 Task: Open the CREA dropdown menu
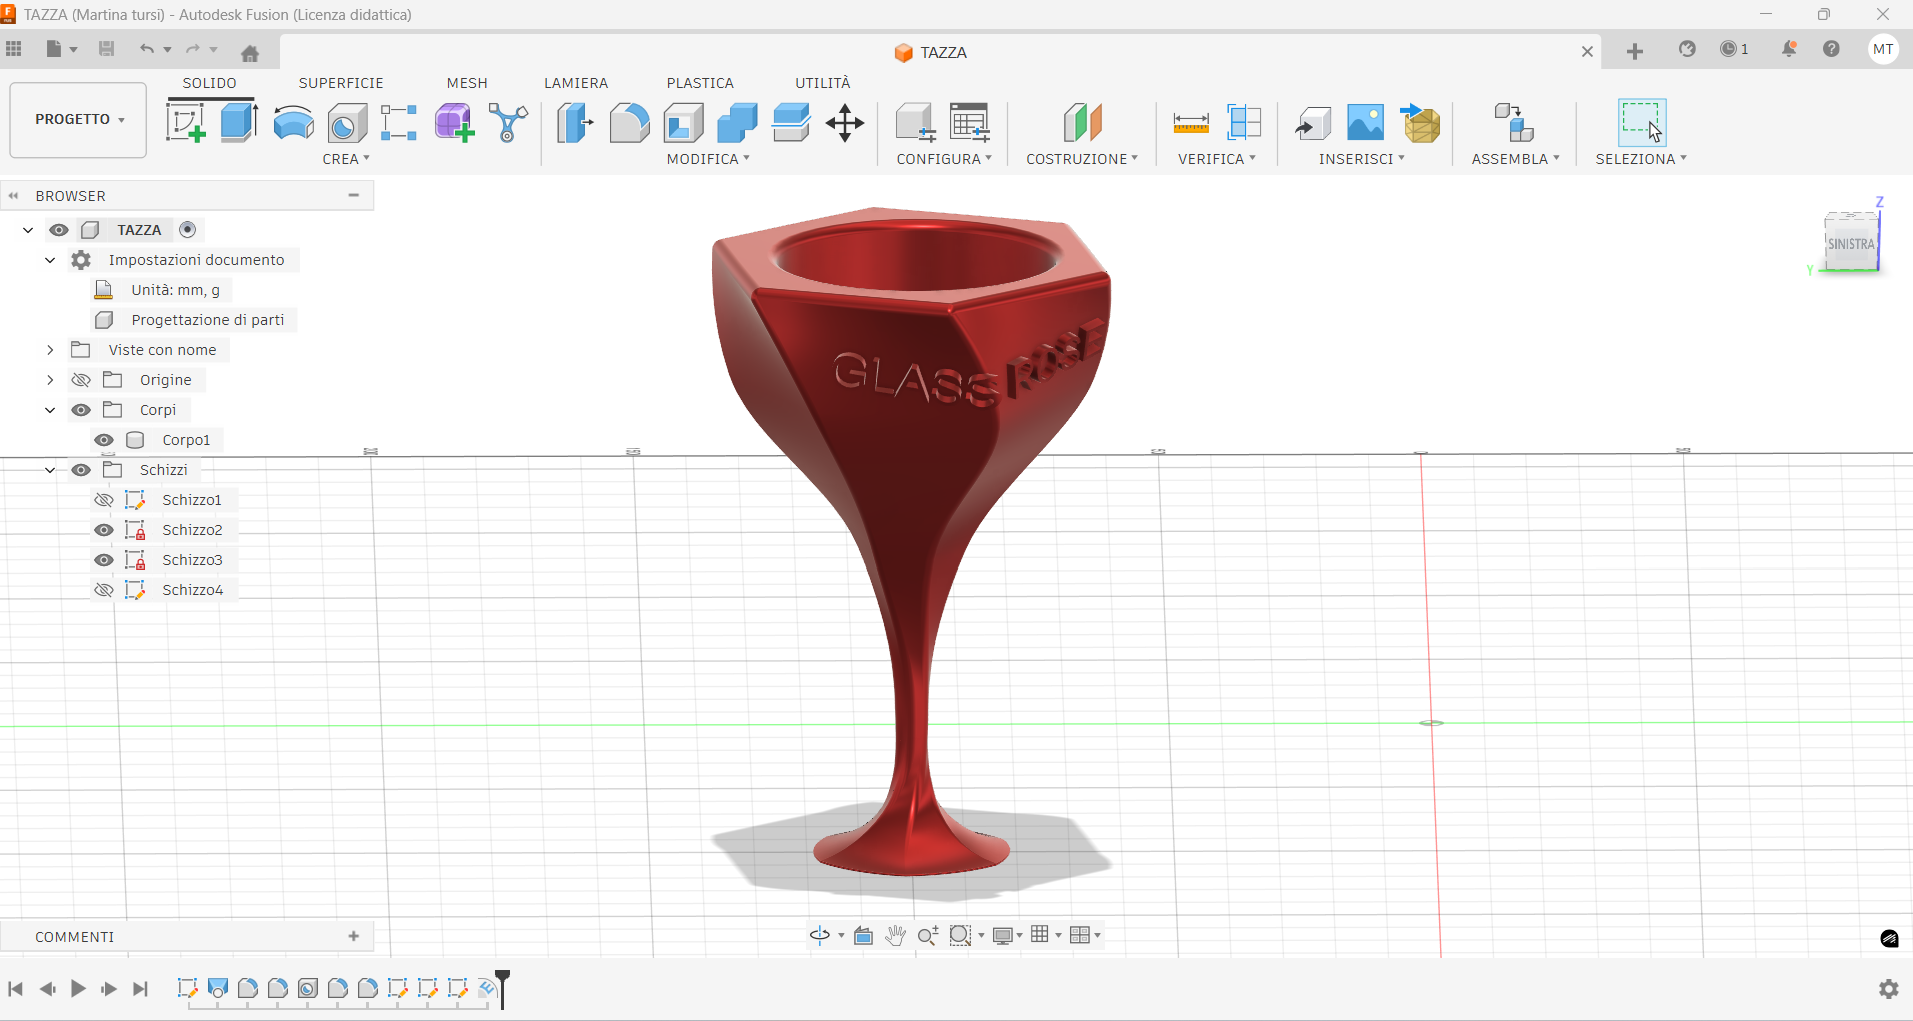(x=346, y=158)
